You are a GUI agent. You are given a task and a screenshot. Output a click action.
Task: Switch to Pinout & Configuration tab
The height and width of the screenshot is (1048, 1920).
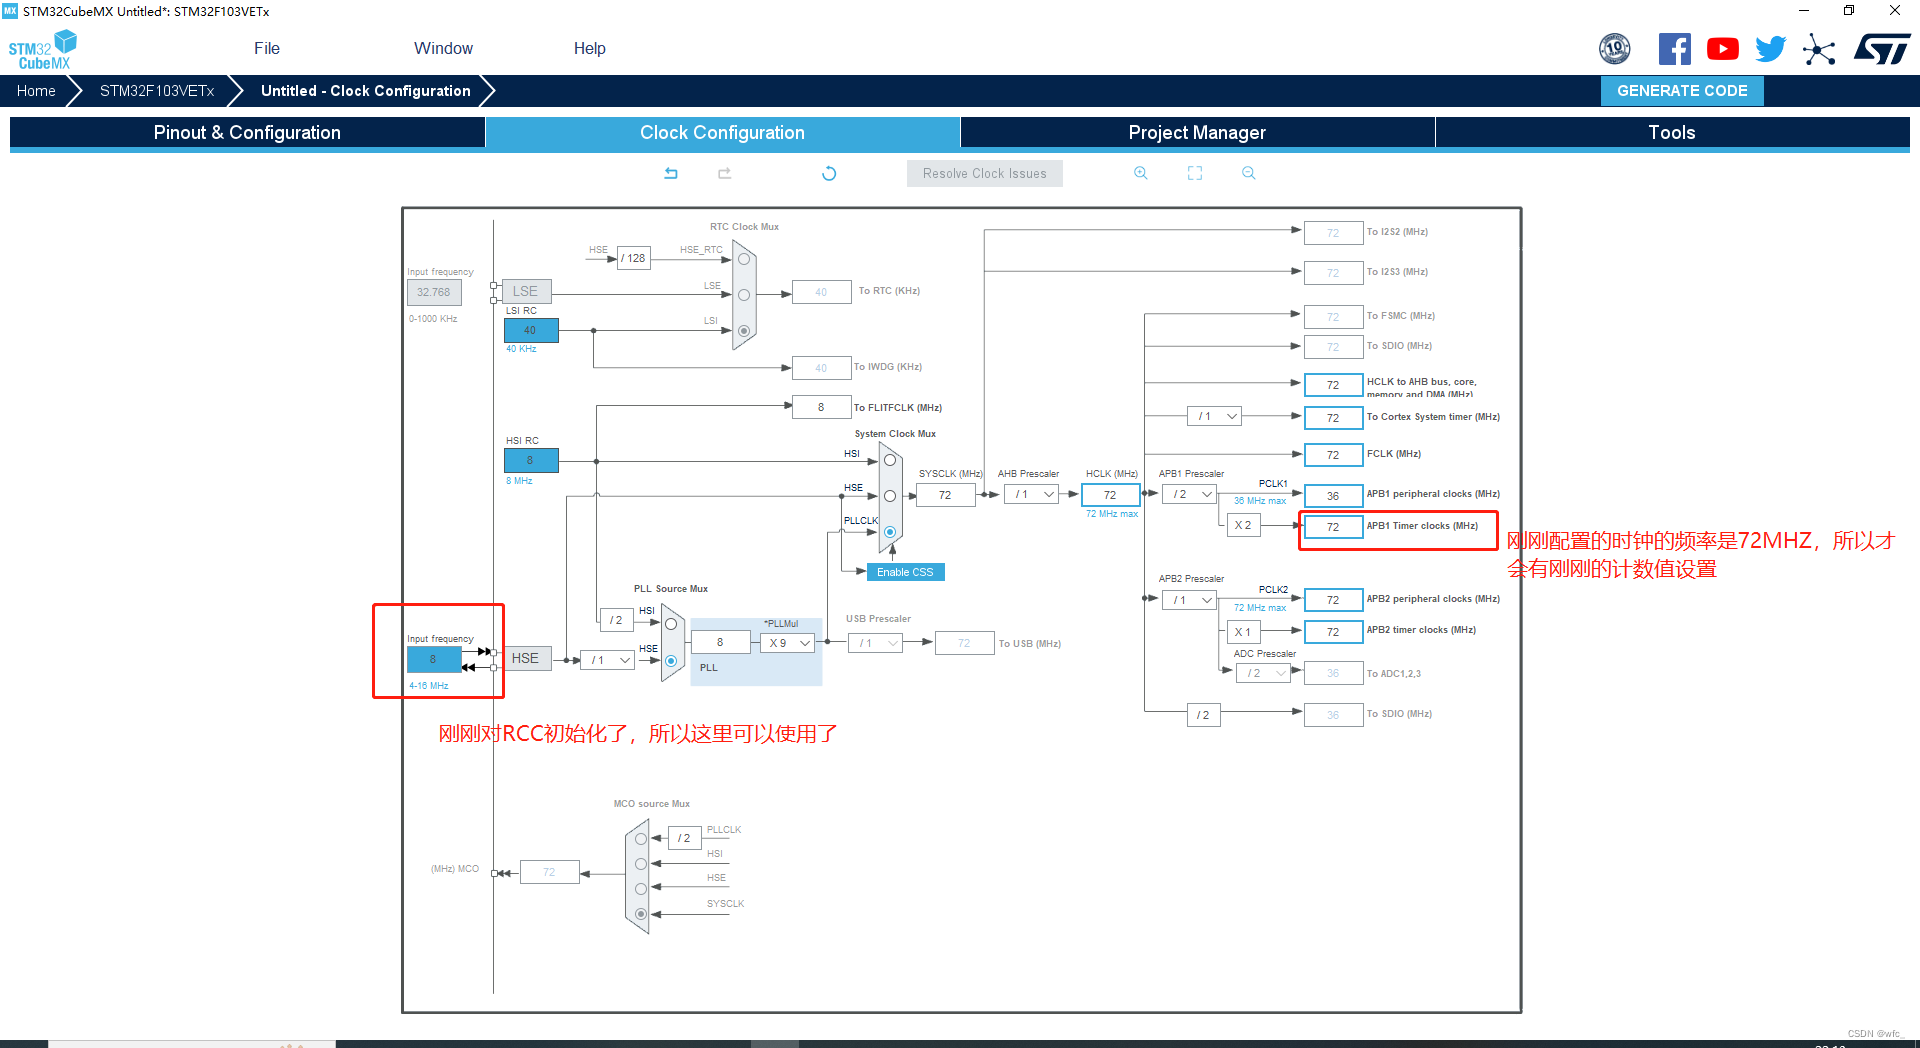tap(247, 133)
